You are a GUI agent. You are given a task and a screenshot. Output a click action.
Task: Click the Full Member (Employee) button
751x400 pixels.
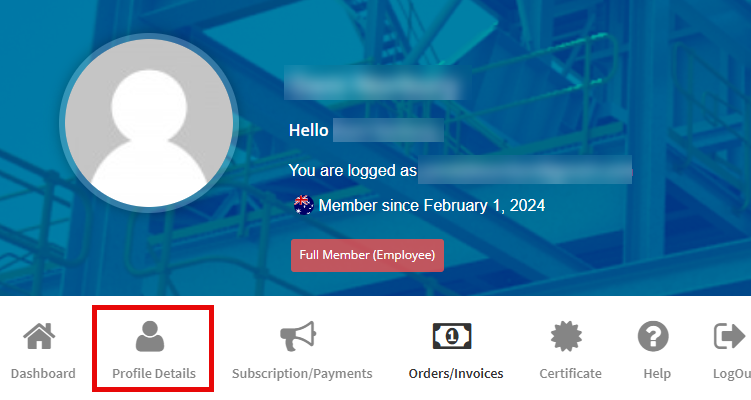[x=367, y=255]
